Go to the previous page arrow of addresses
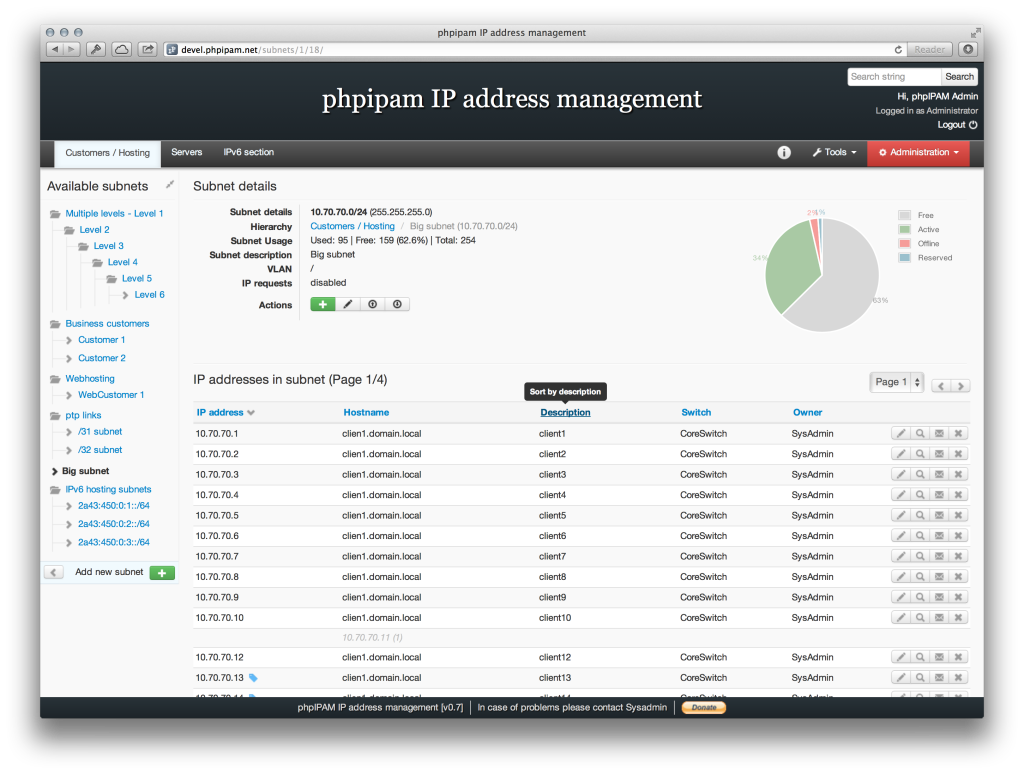Image resolution: width=1024 pixels, height=774 pixels. pos(941,386)
